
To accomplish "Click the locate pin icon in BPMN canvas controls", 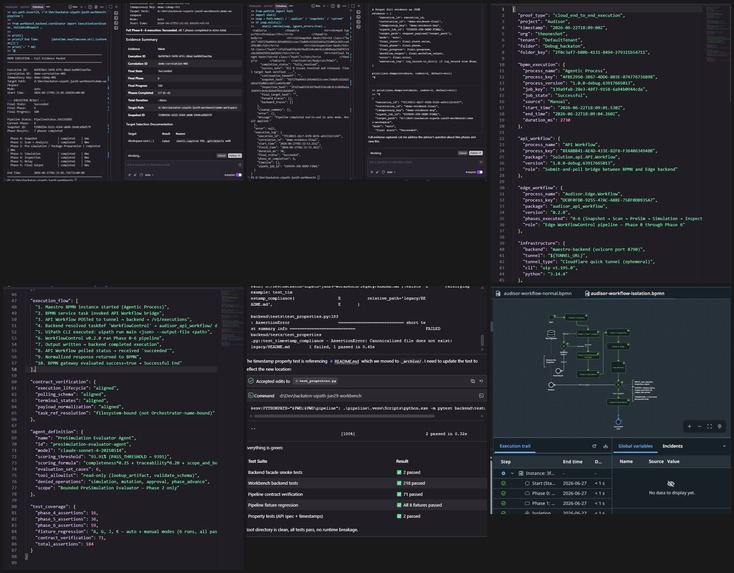I will click(x=719, y=426).
